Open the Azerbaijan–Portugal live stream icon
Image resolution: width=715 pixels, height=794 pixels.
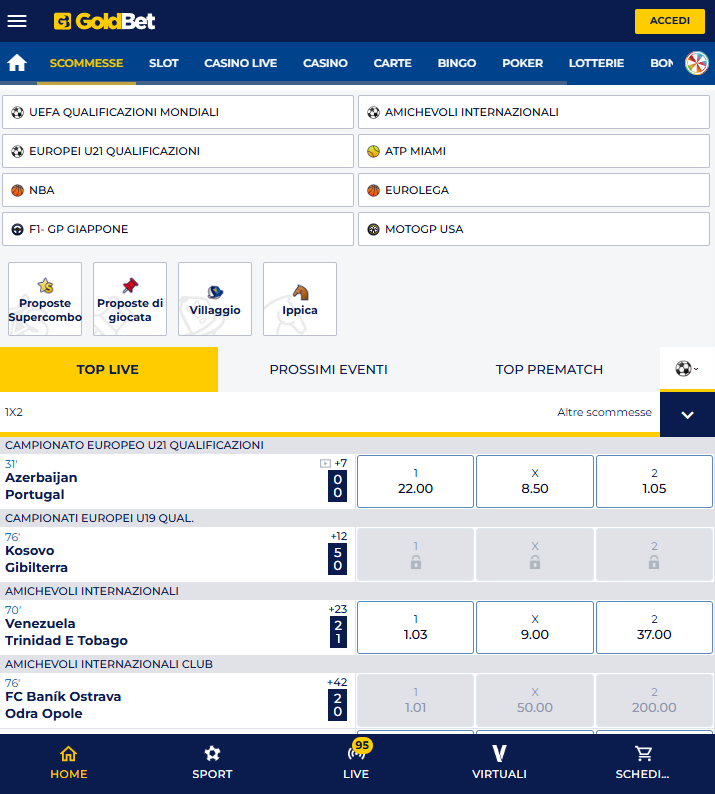coord(325,463)
